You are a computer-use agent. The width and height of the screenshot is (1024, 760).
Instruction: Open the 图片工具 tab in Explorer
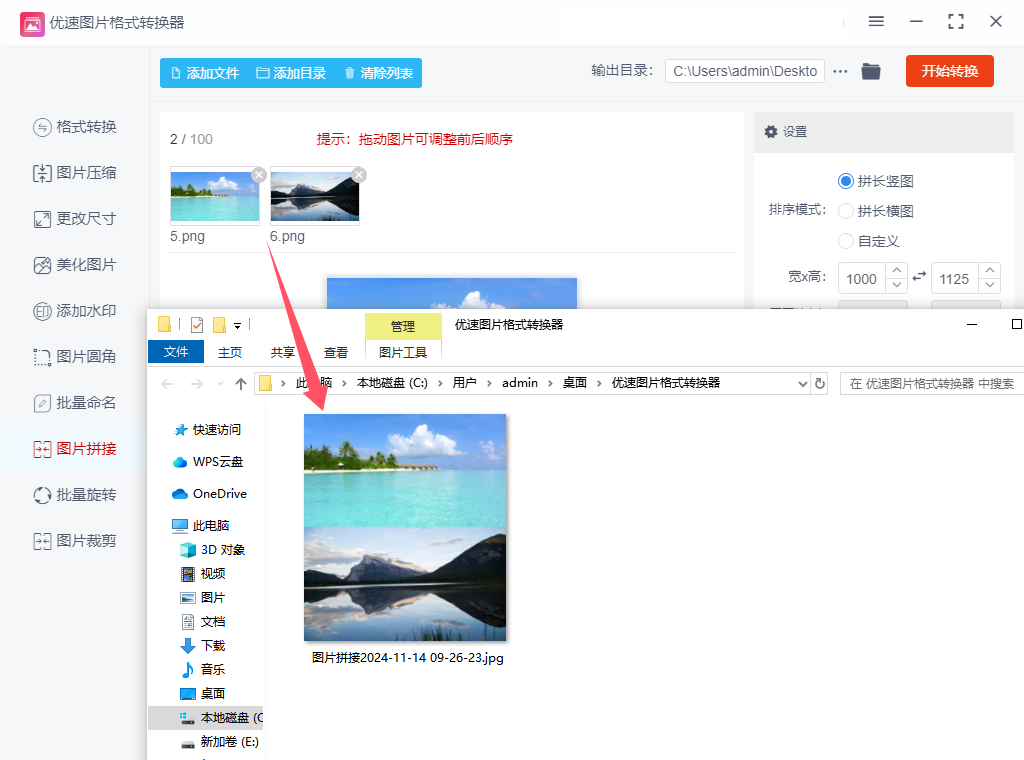click(x=403, y=353)
